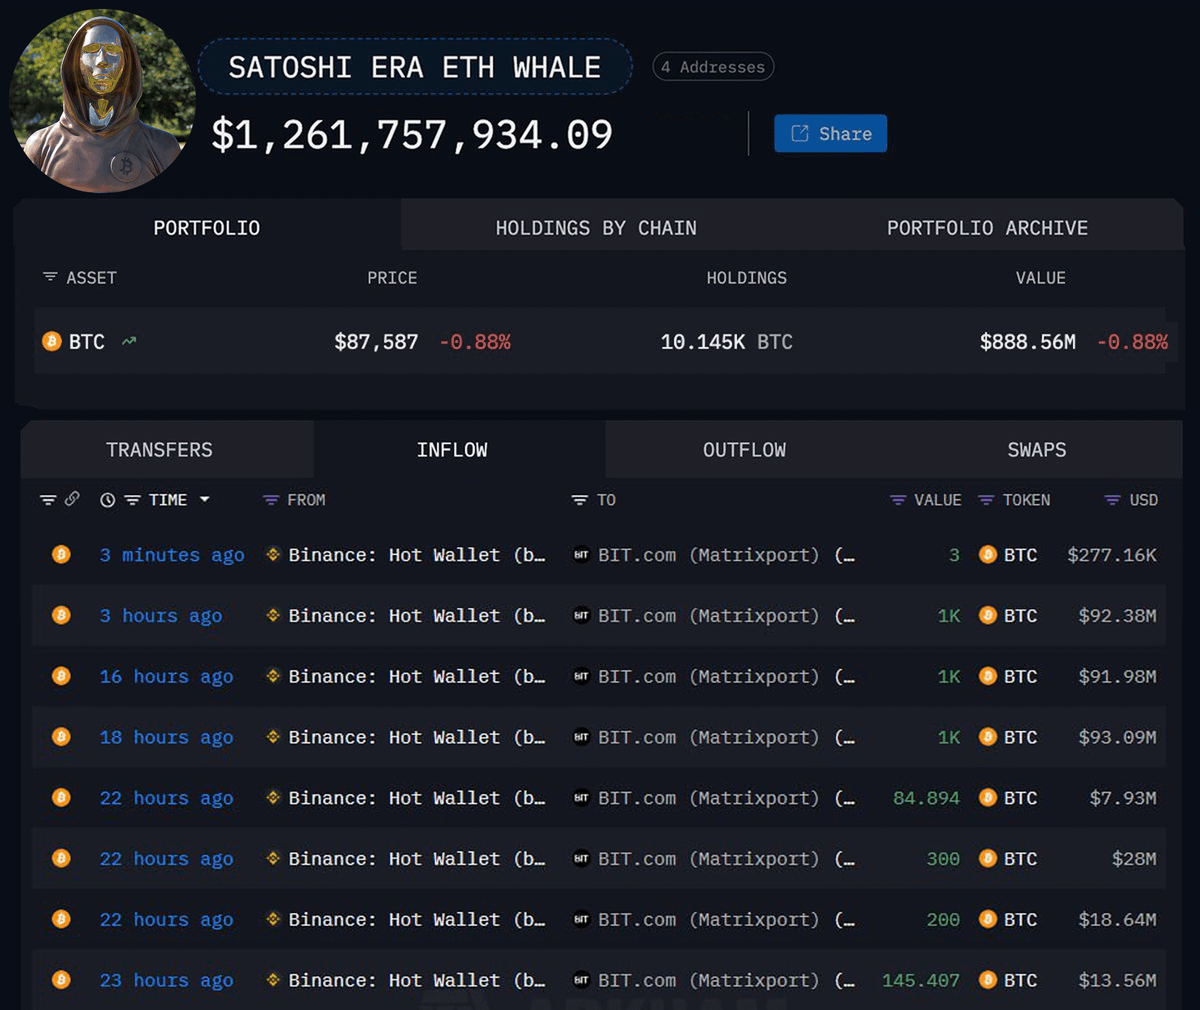The width and height of the screenshot is (1200, 1010).
Task: Click Binance logo in the 3 minutes ago row
Action: [x=273, y=554]
